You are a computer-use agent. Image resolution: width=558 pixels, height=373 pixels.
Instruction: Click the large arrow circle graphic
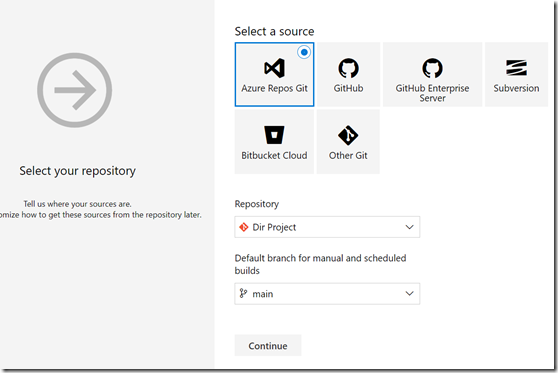[x=75, y=90]
